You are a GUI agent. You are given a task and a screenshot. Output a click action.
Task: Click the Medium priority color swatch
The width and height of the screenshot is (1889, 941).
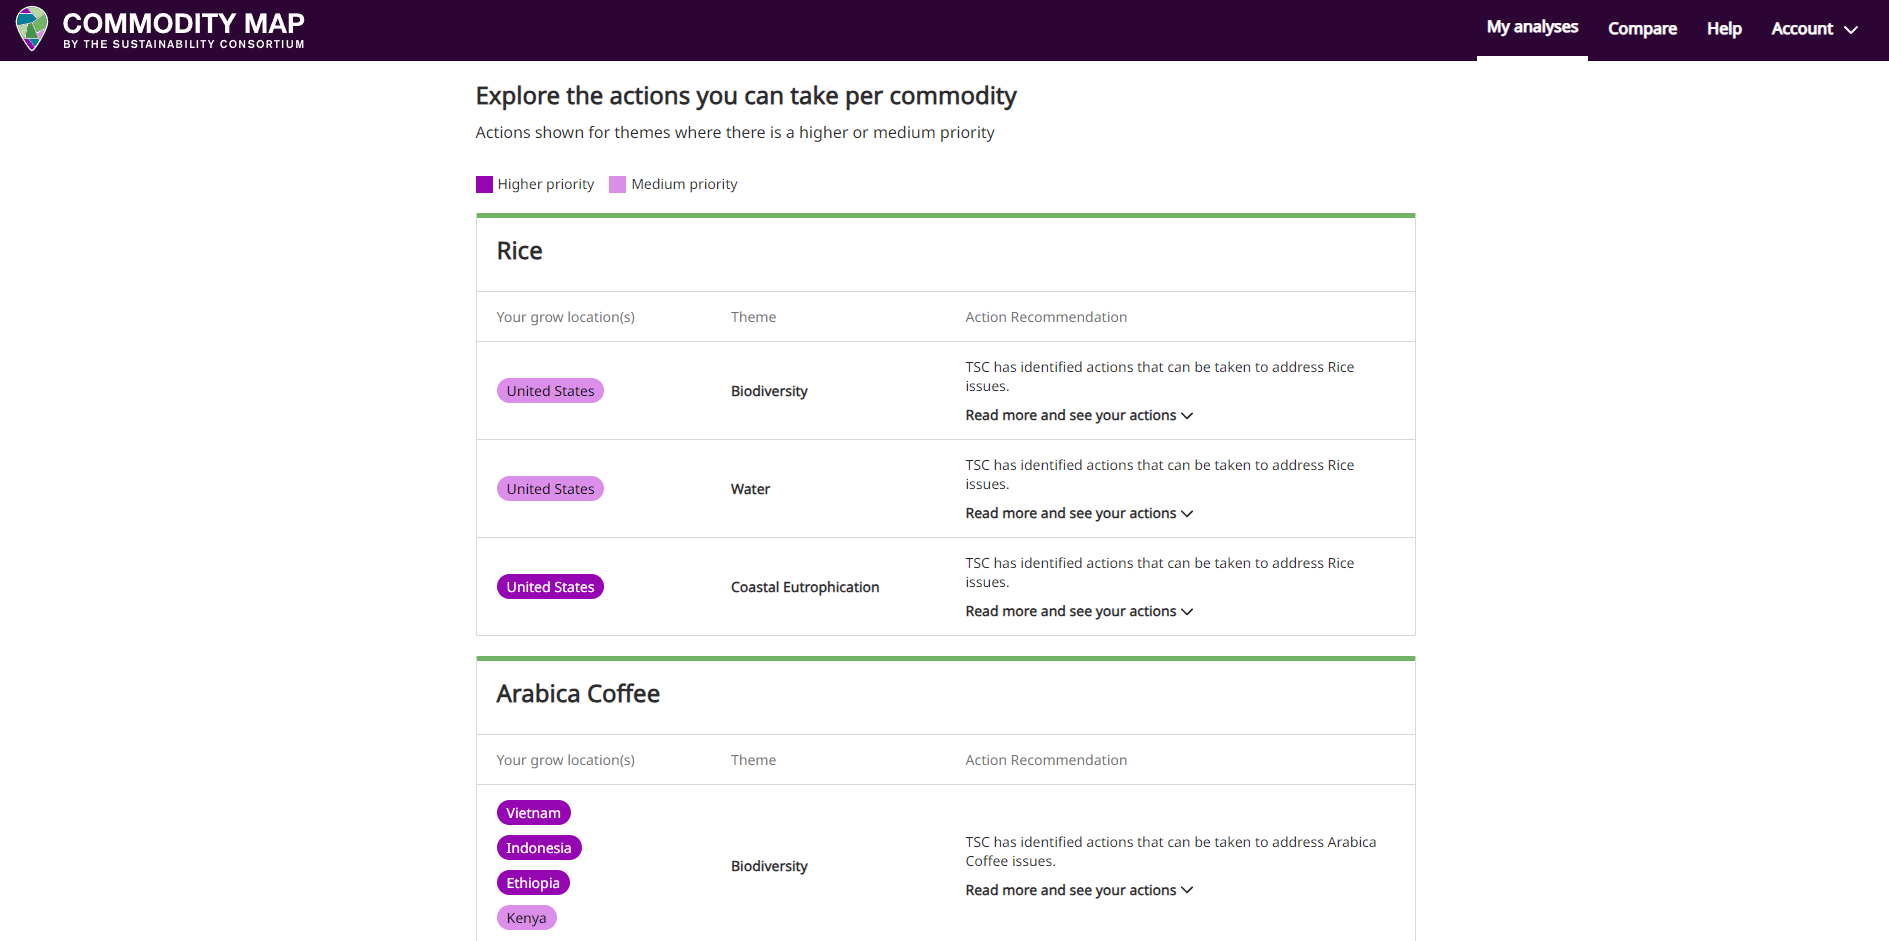tap(617, 184)
